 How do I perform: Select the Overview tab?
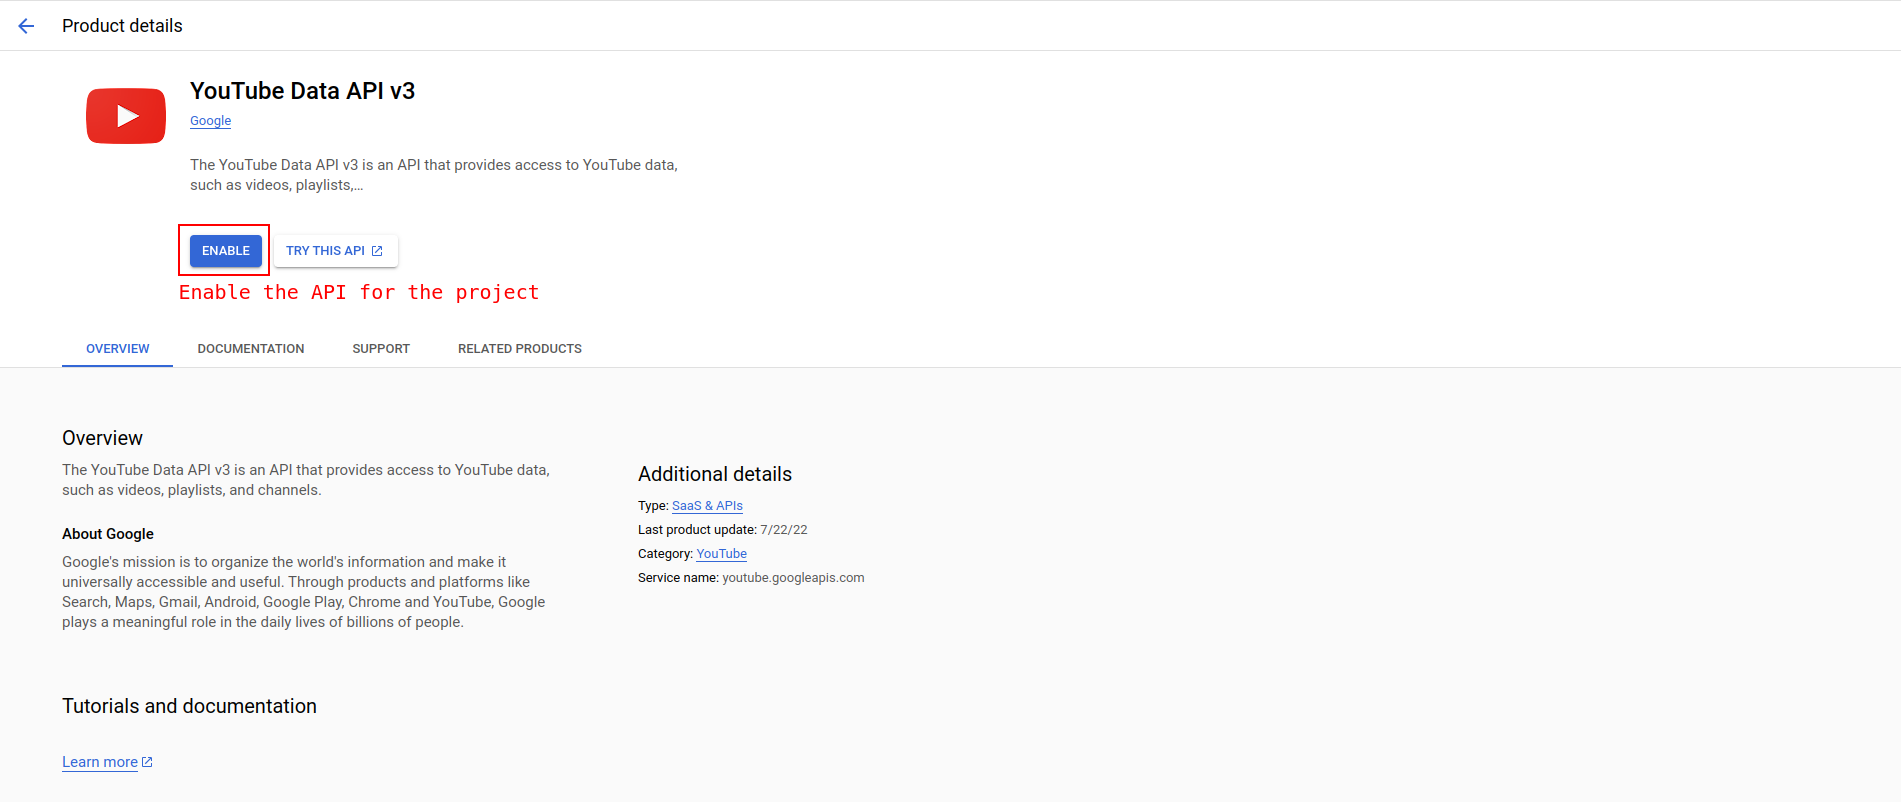(117, 349)
